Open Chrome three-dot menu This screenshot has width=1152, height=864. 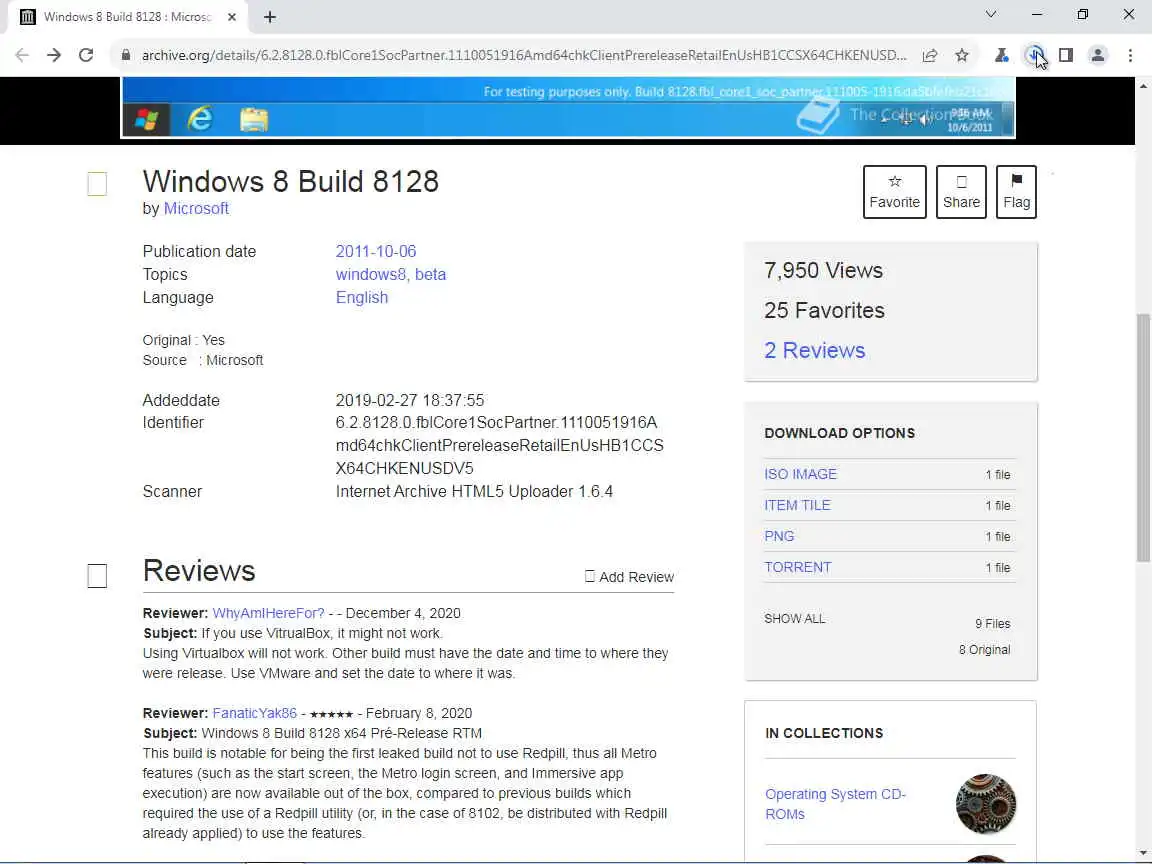[1130, 55]
